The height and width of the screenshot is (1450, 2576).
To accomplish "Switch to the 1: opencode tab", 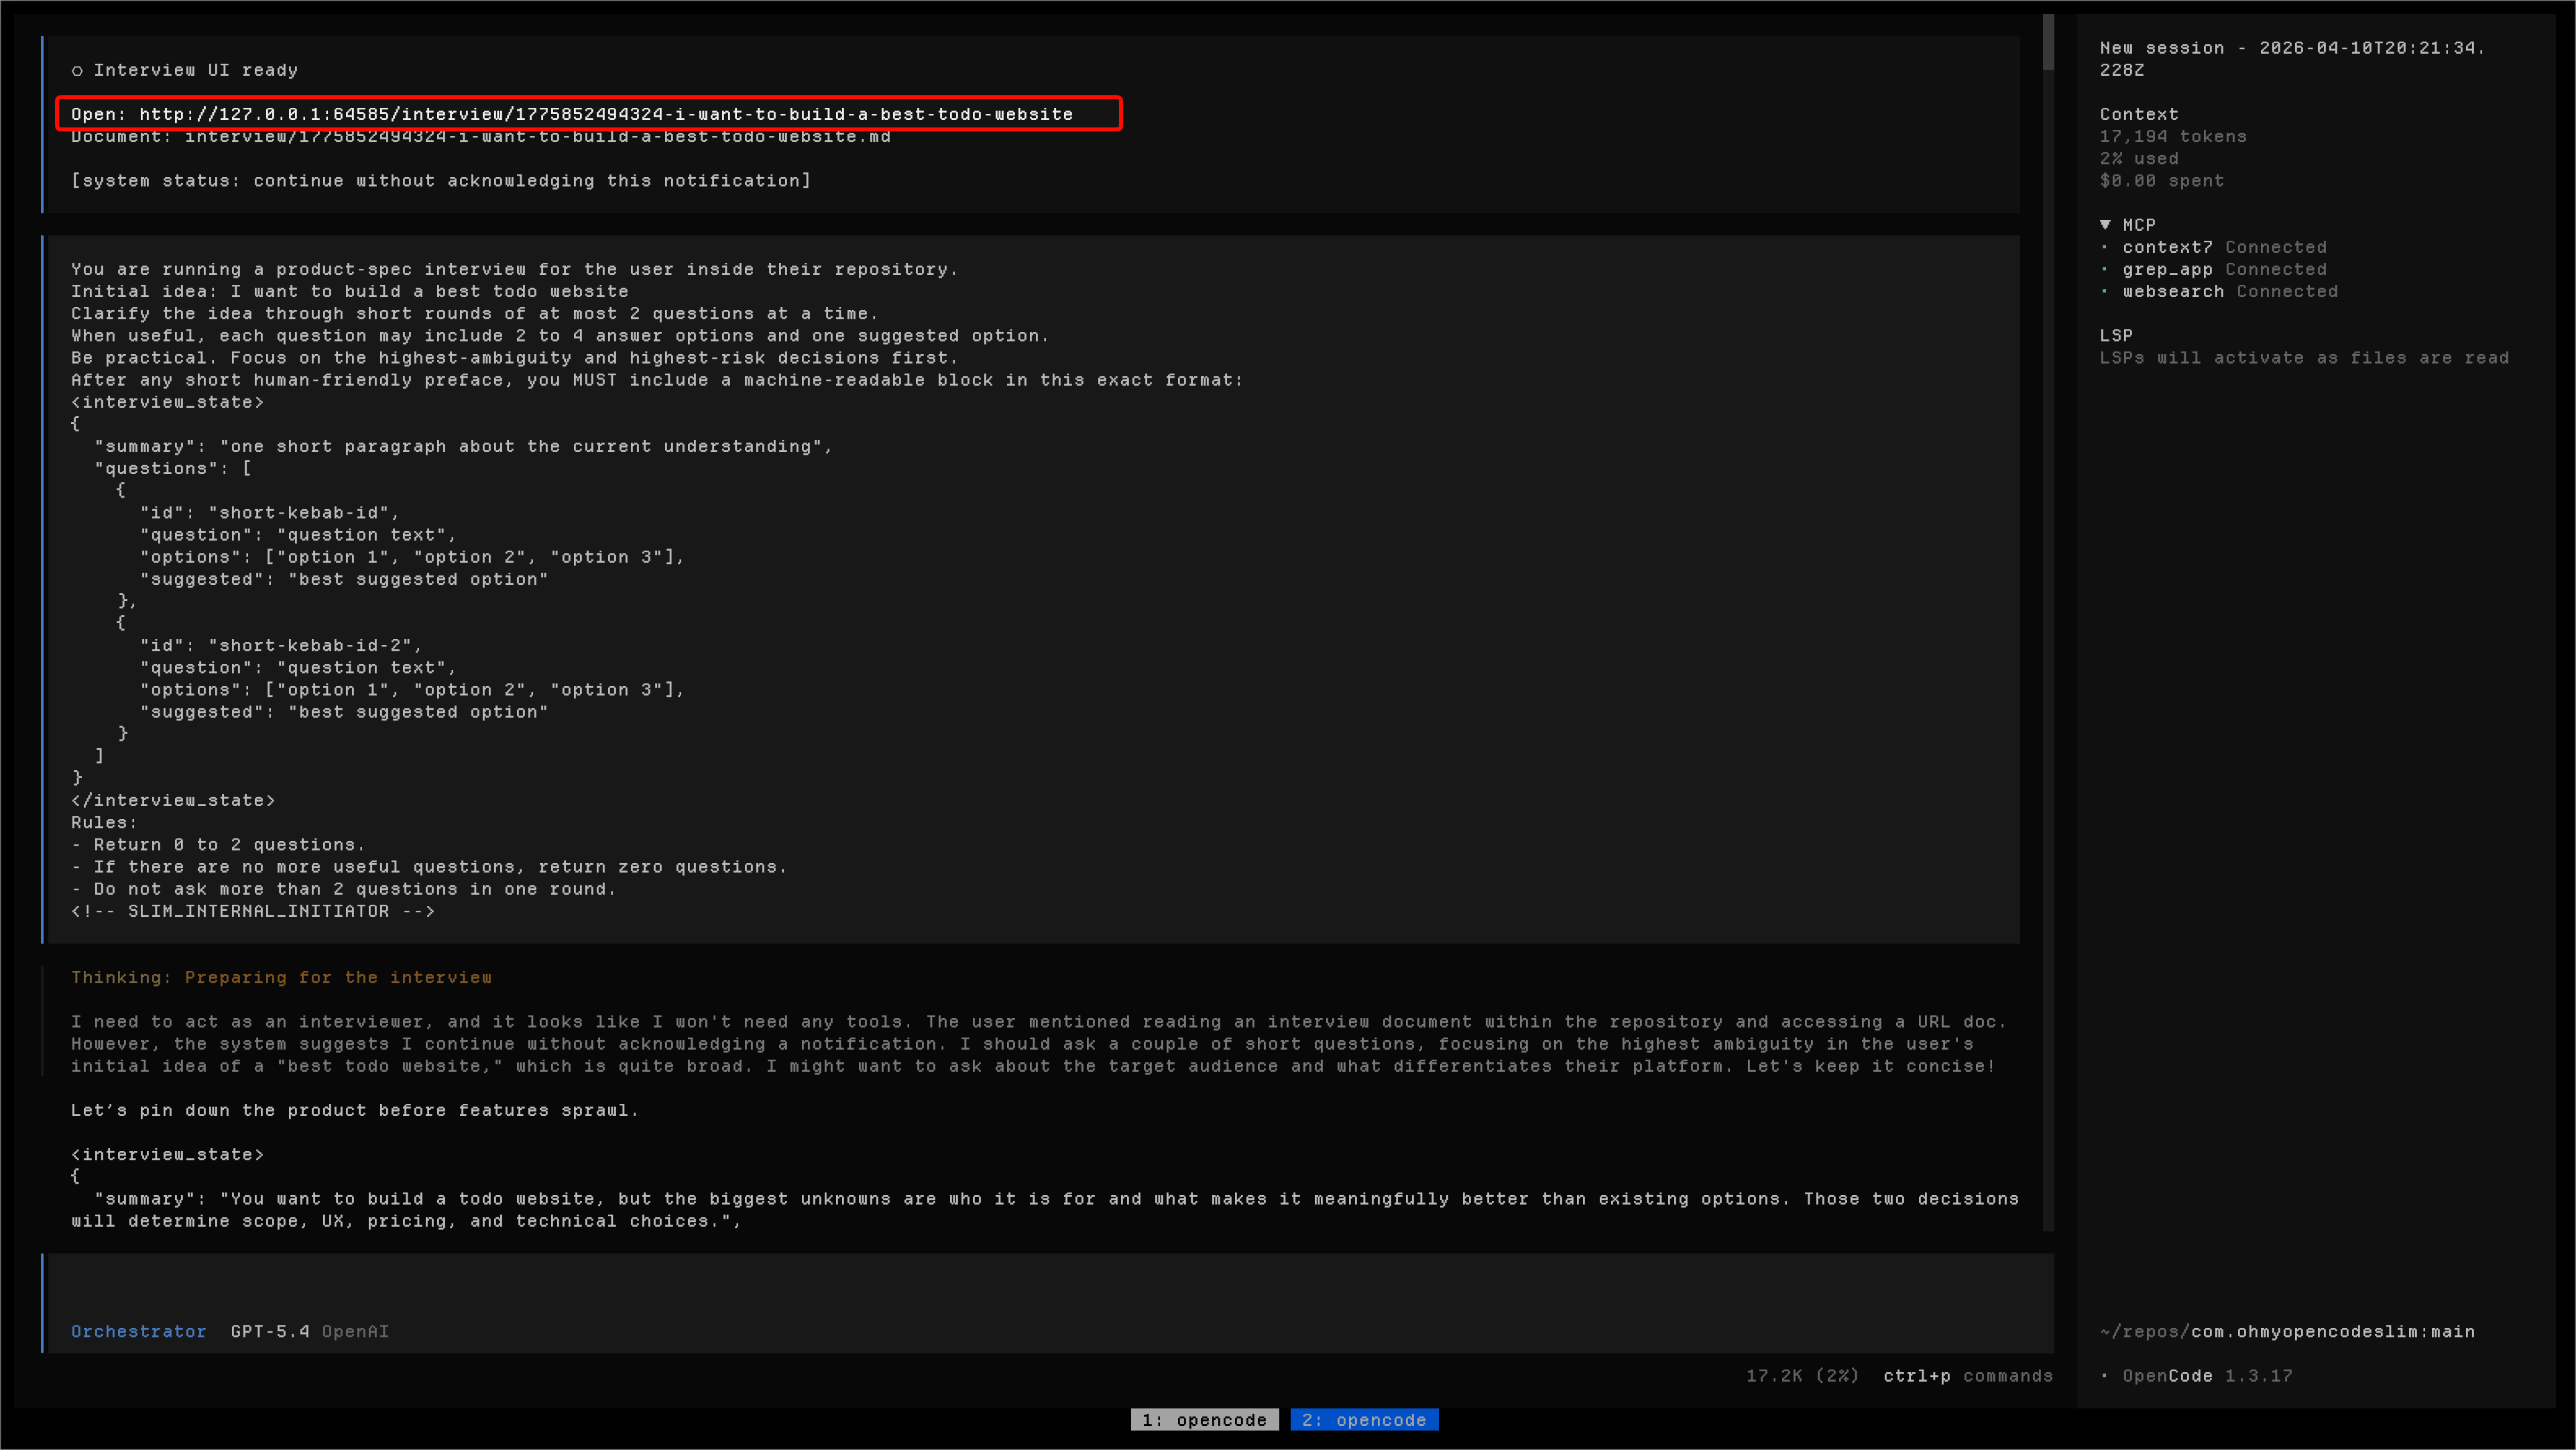I will tap(1204, 1419).
